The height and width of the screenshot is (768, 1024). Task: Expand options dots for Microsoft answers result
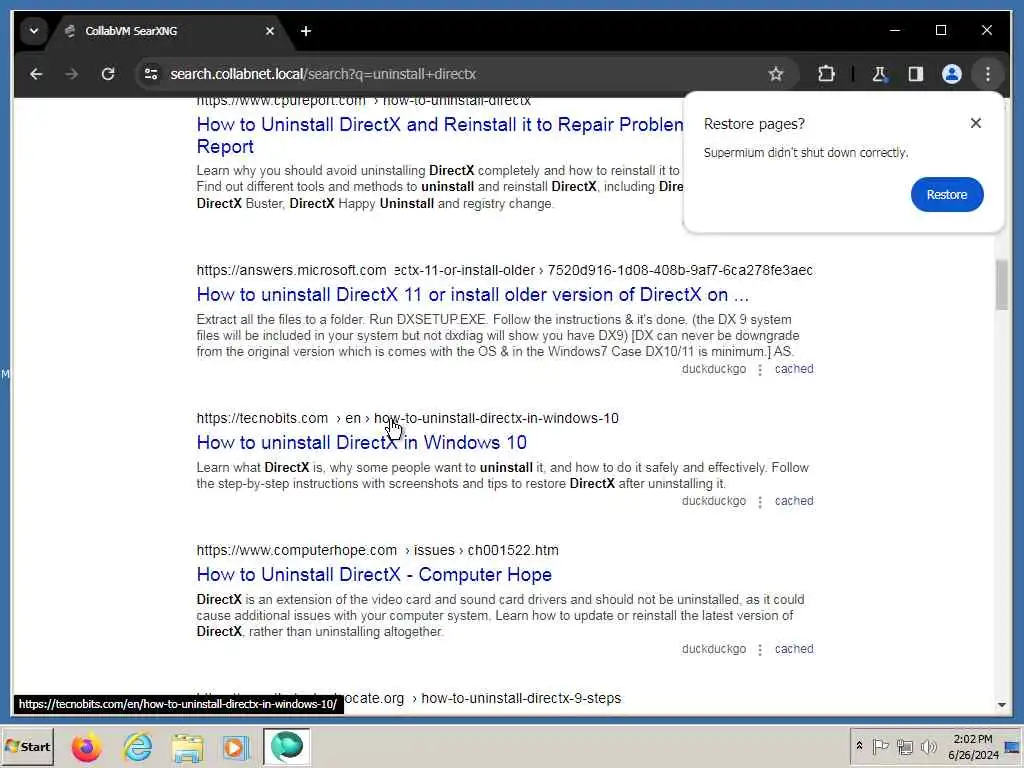point(760,370)
